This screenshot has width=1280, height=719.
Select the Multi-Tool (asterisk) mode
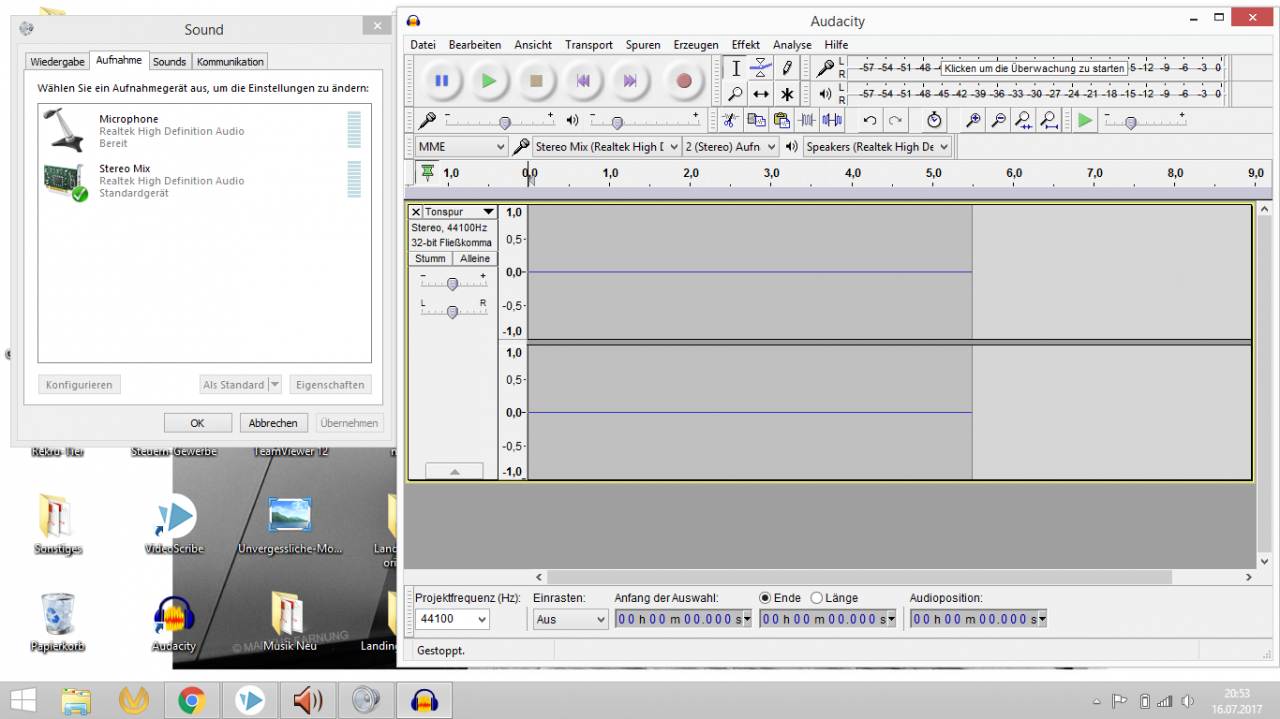point(787,94)
